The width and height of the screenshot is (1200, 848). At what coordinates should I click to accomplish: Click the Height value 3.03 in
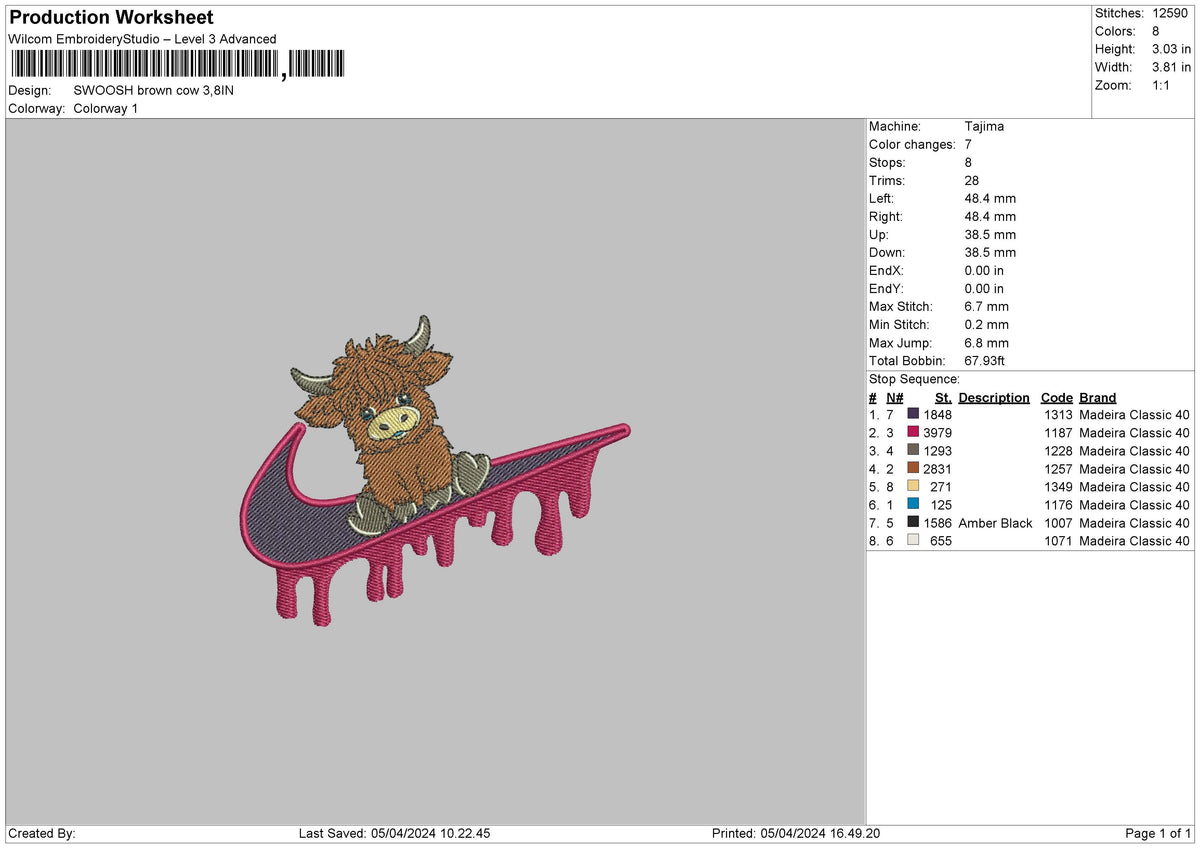pos(1171,49)
